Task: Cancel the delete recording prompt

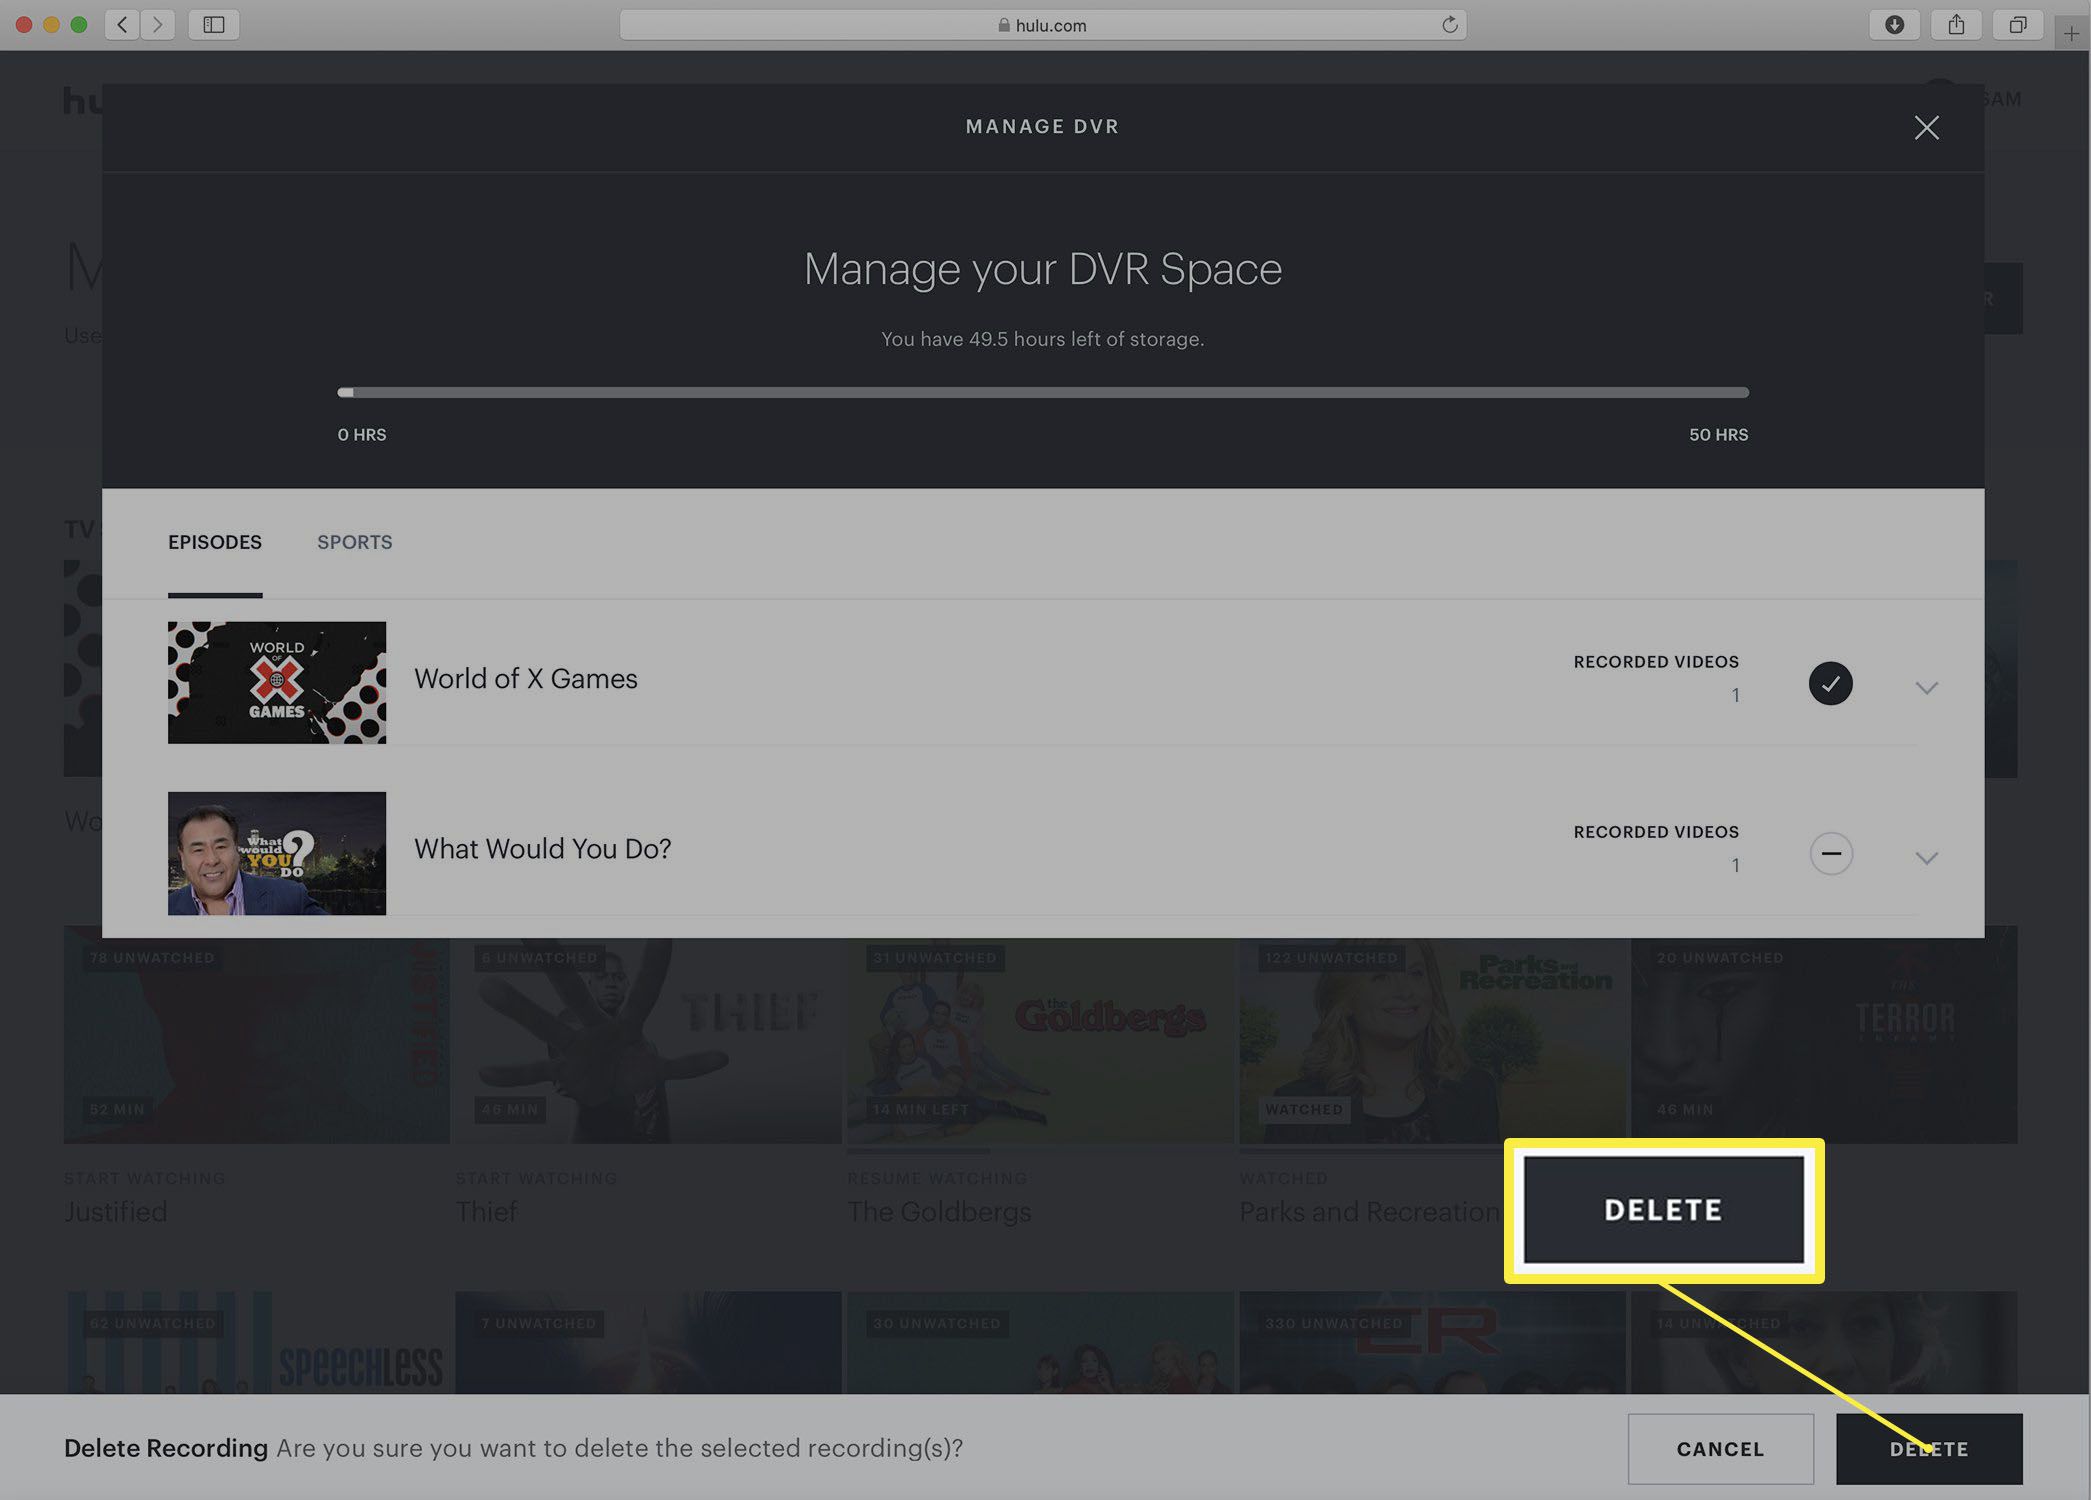Action: coord(1720,1449)
